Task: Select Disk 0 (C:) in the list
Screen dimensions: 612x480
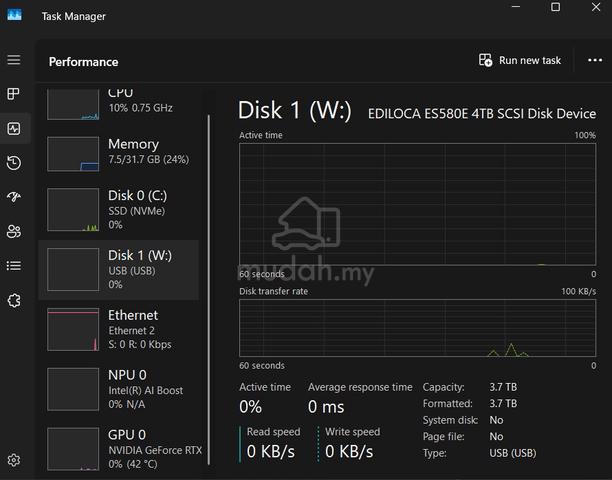Action: point(118,210)
